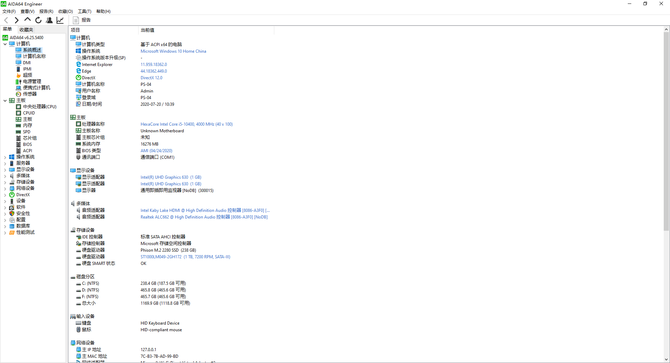Click the 数据库 icon in tree
This screenshot has width=670, height=363.
[12, 226]
